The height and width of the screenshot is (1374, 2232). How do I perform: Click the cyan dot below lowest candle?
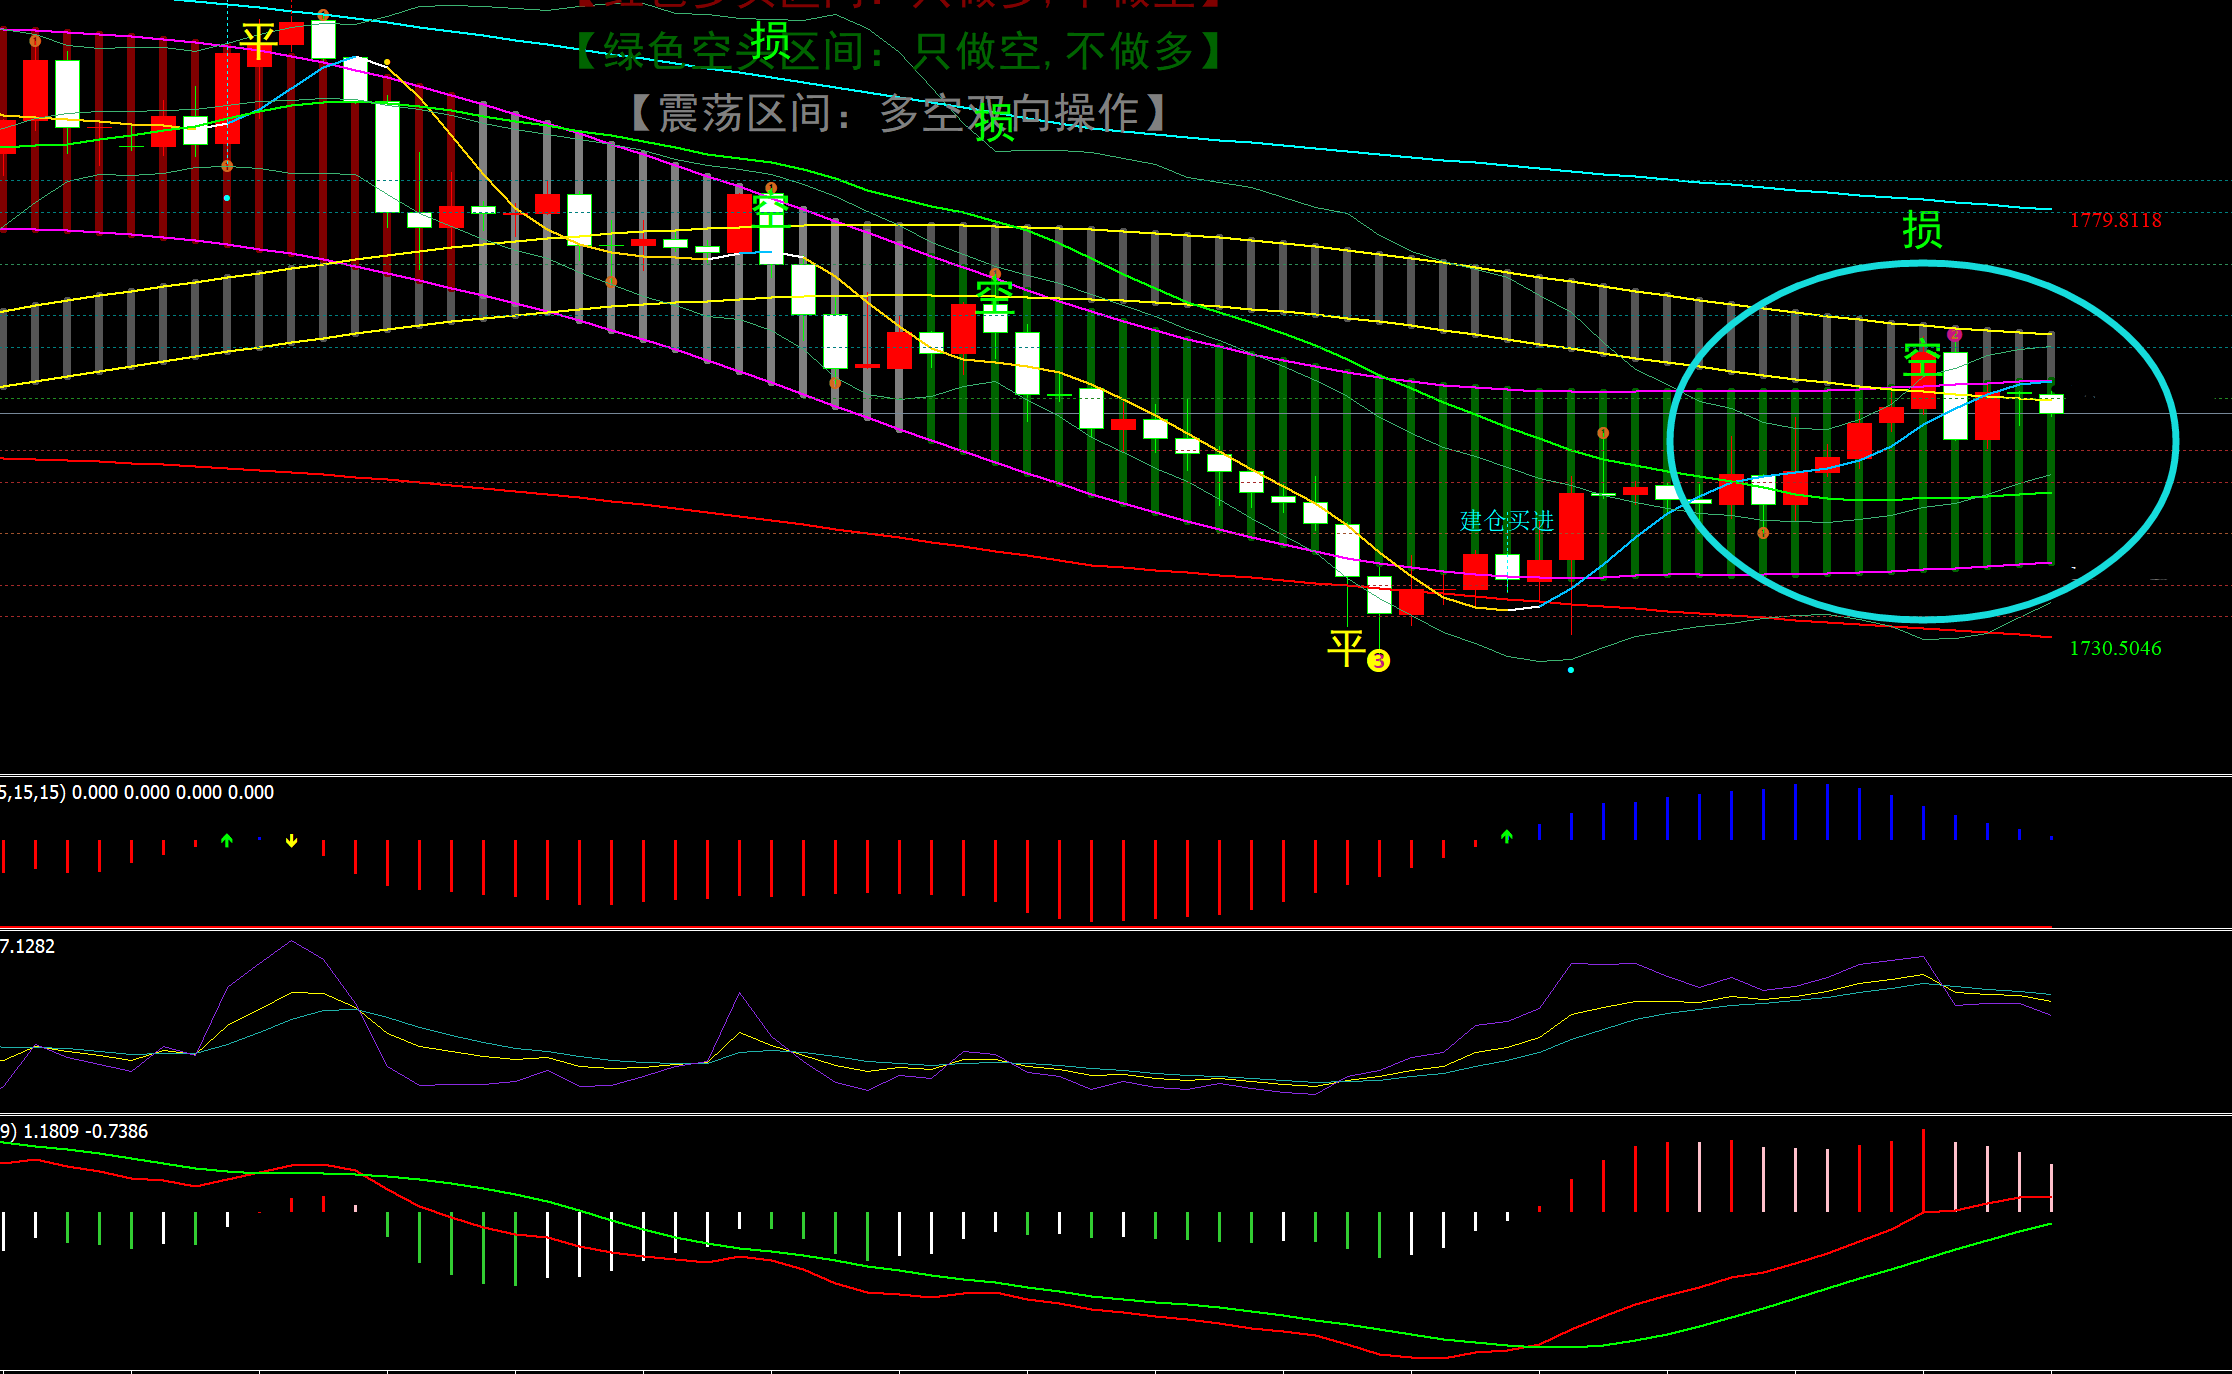coord(1571,670)
